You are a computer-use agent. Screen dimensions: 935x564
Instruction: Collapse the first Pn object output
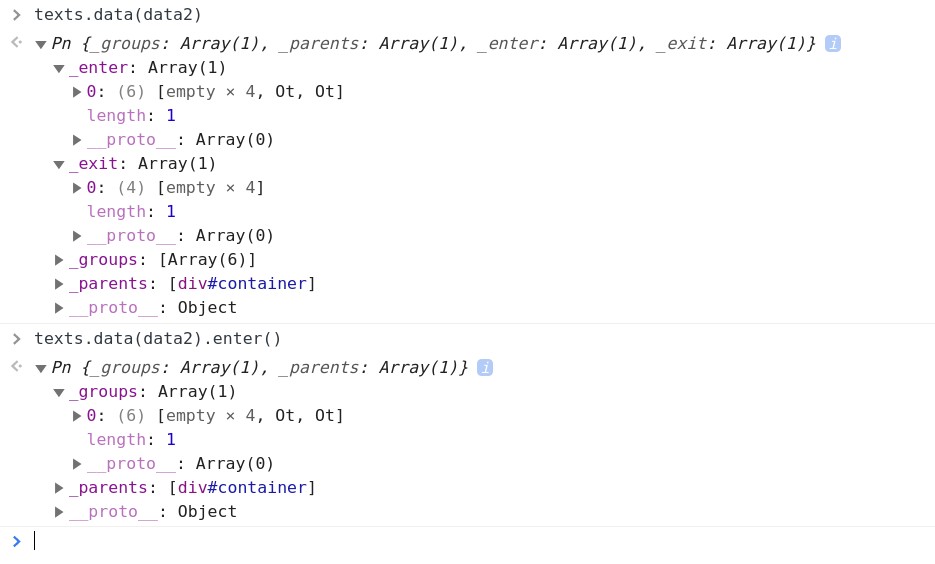(41, 44)
